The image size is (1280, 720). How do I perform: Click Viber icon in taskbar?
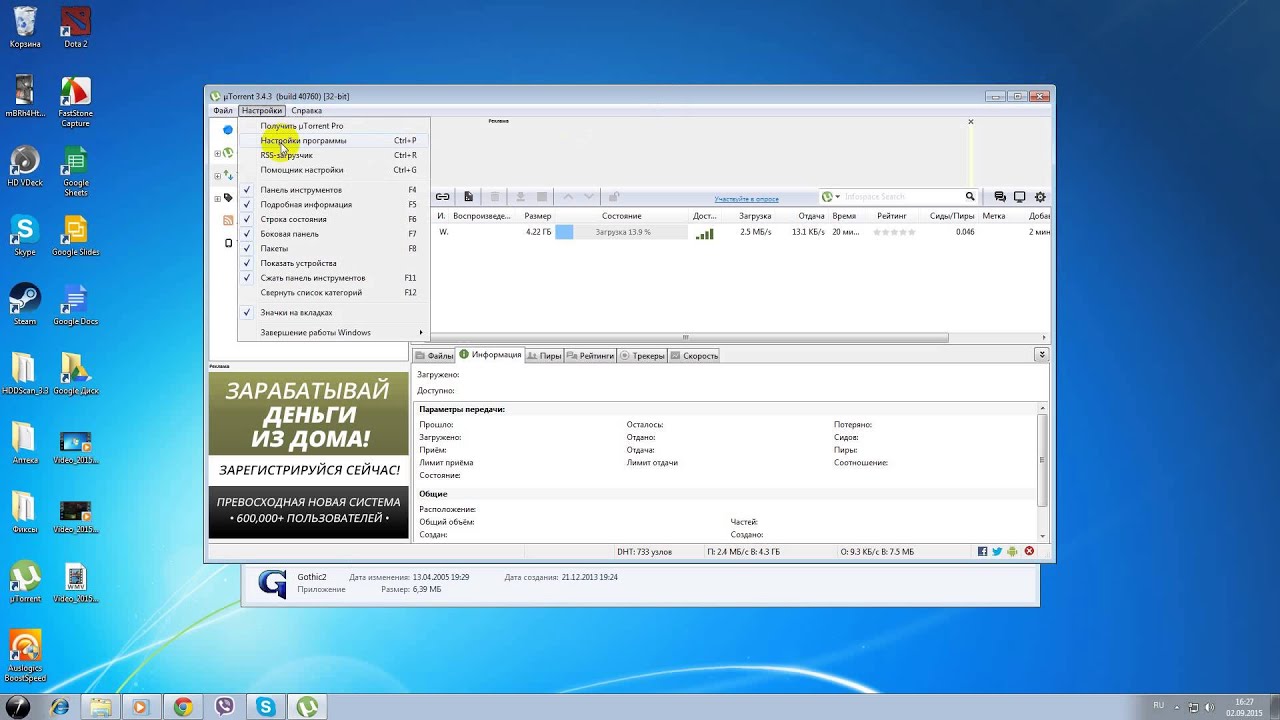tap(224, 707)
